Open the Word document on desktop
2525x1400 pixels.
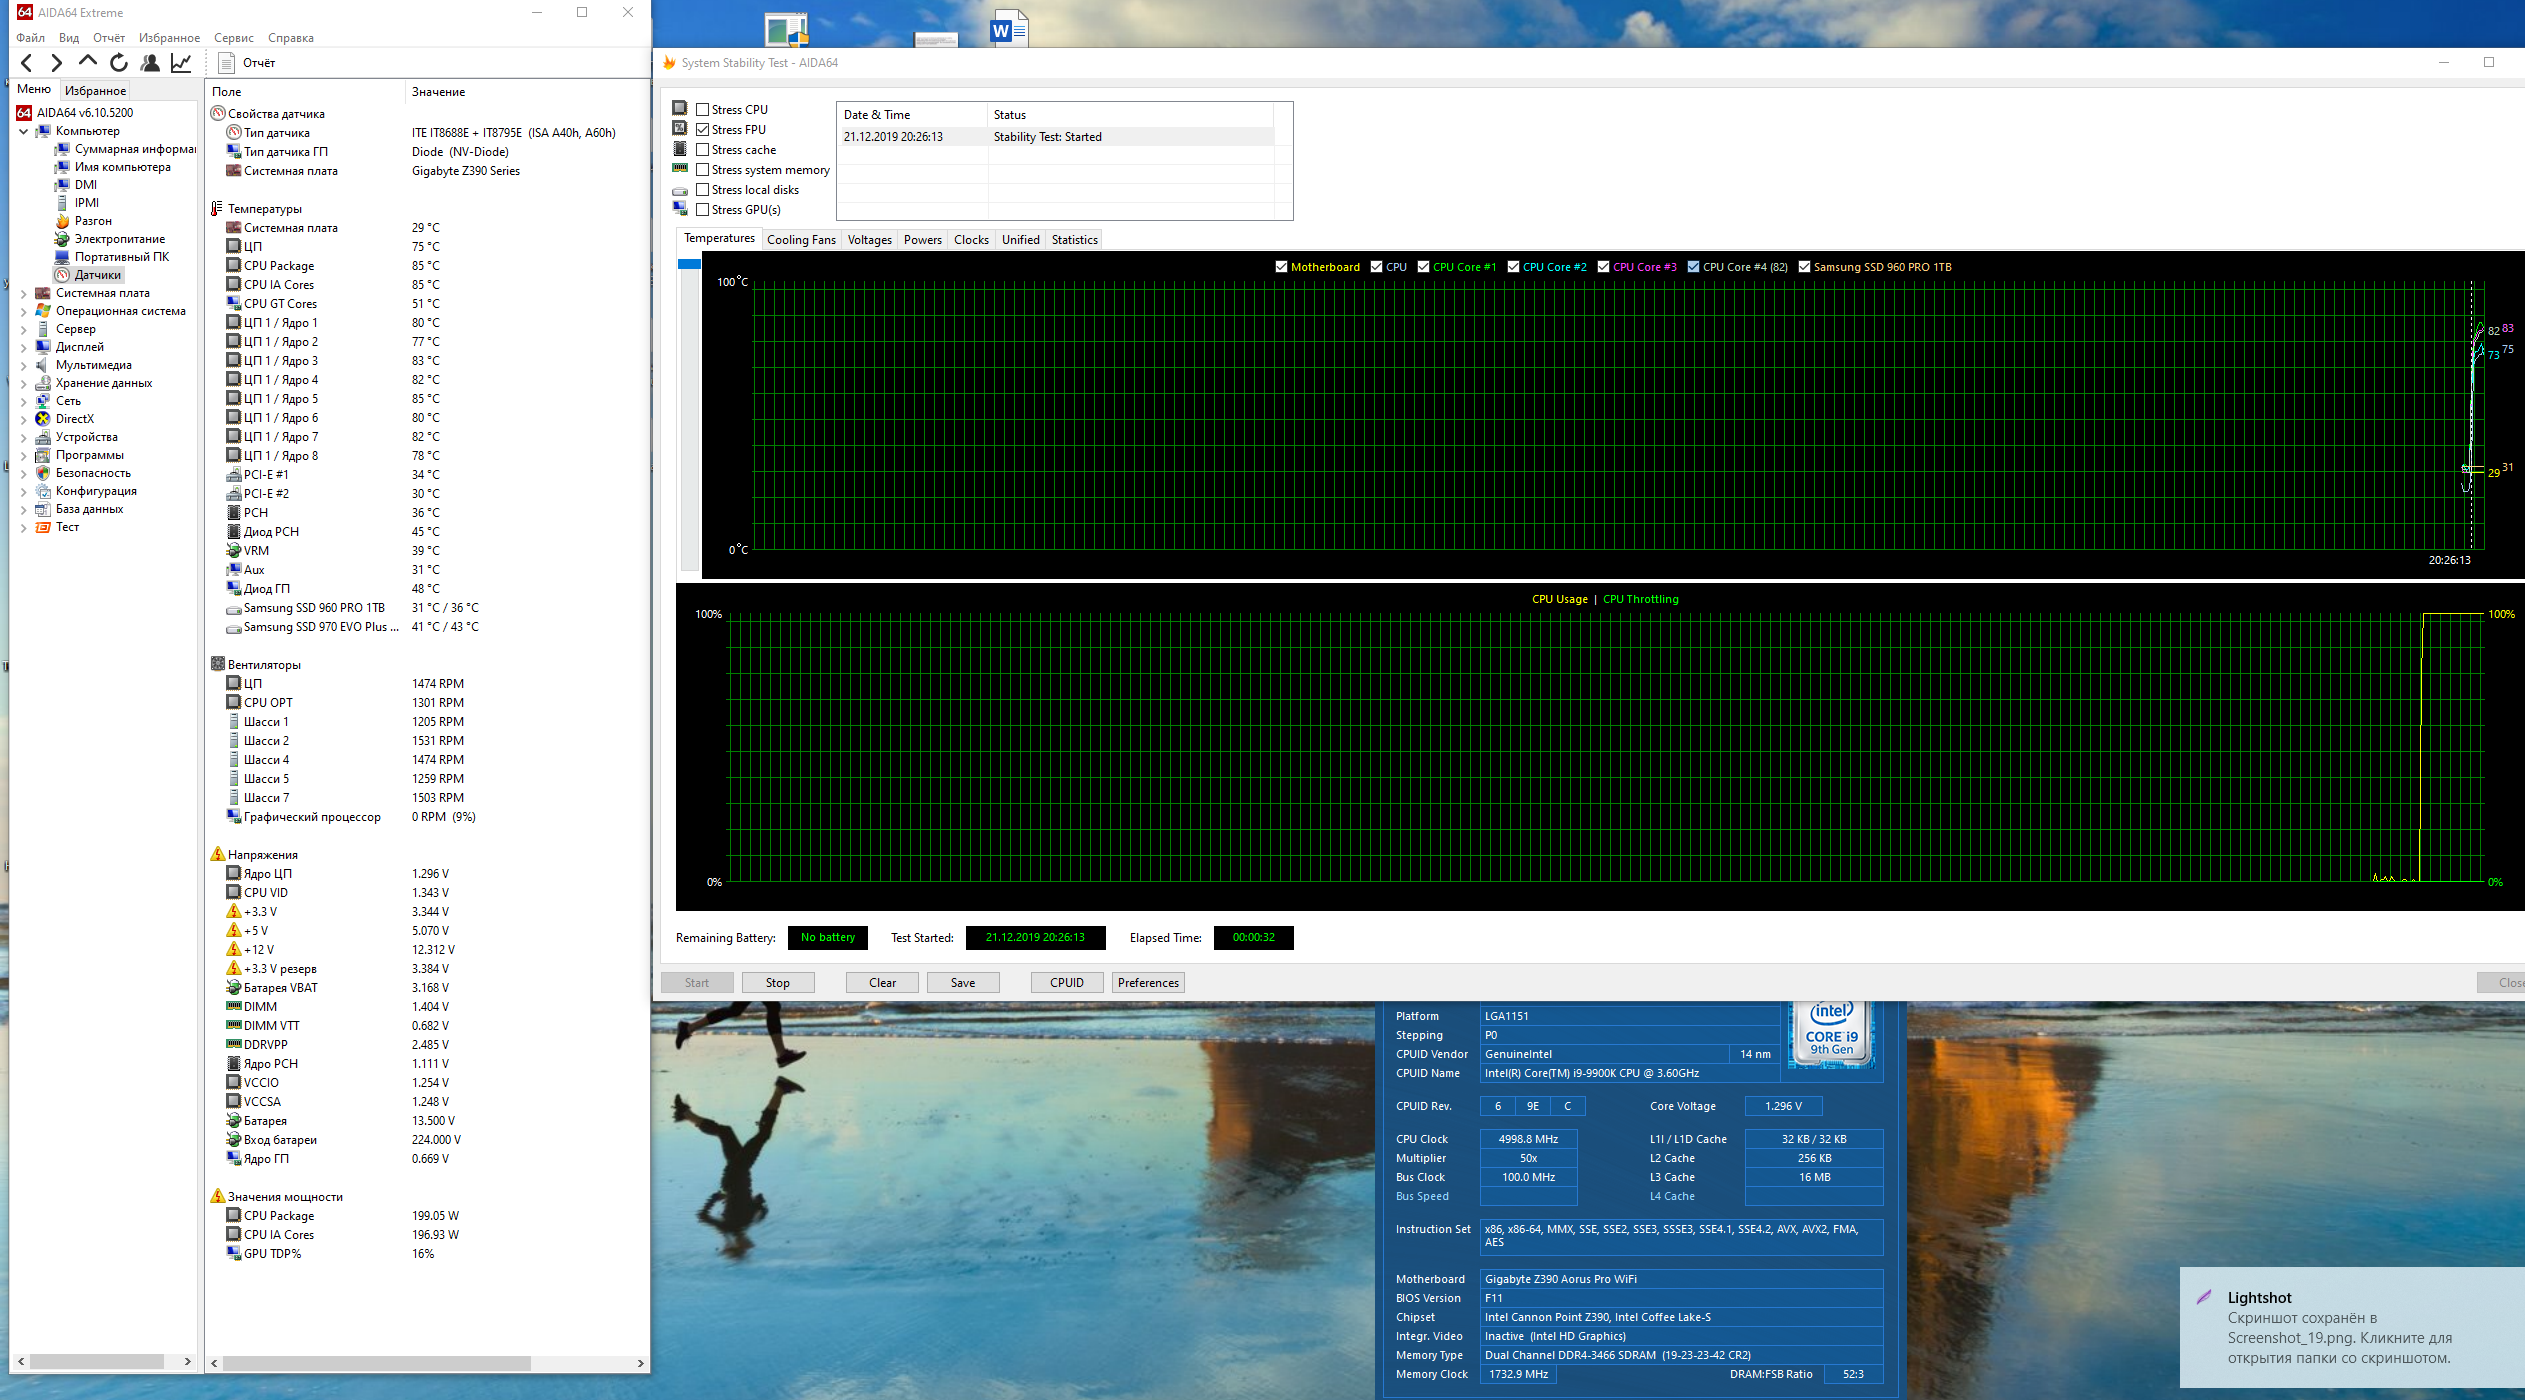pyautogui.click(x=1008, y=29)
